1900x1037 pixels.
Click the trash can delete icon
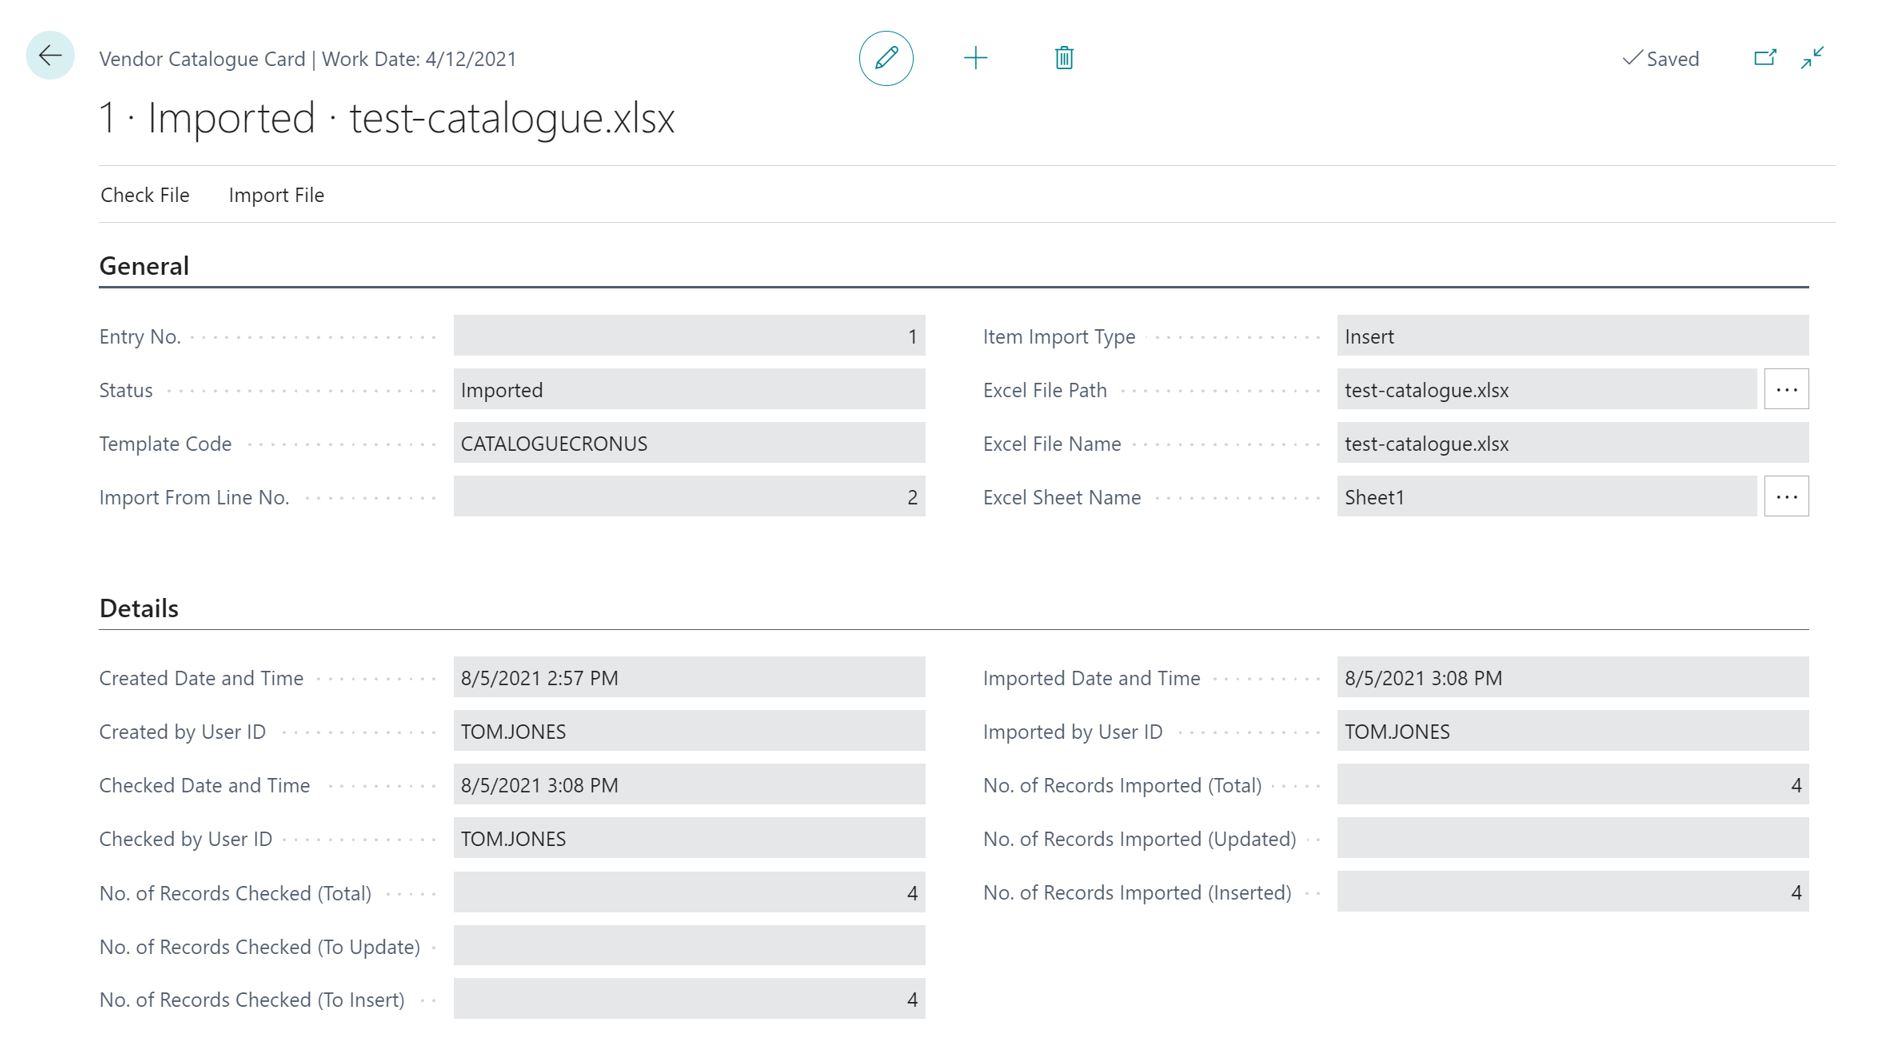pyautogui.click(x=1064, y=58)
